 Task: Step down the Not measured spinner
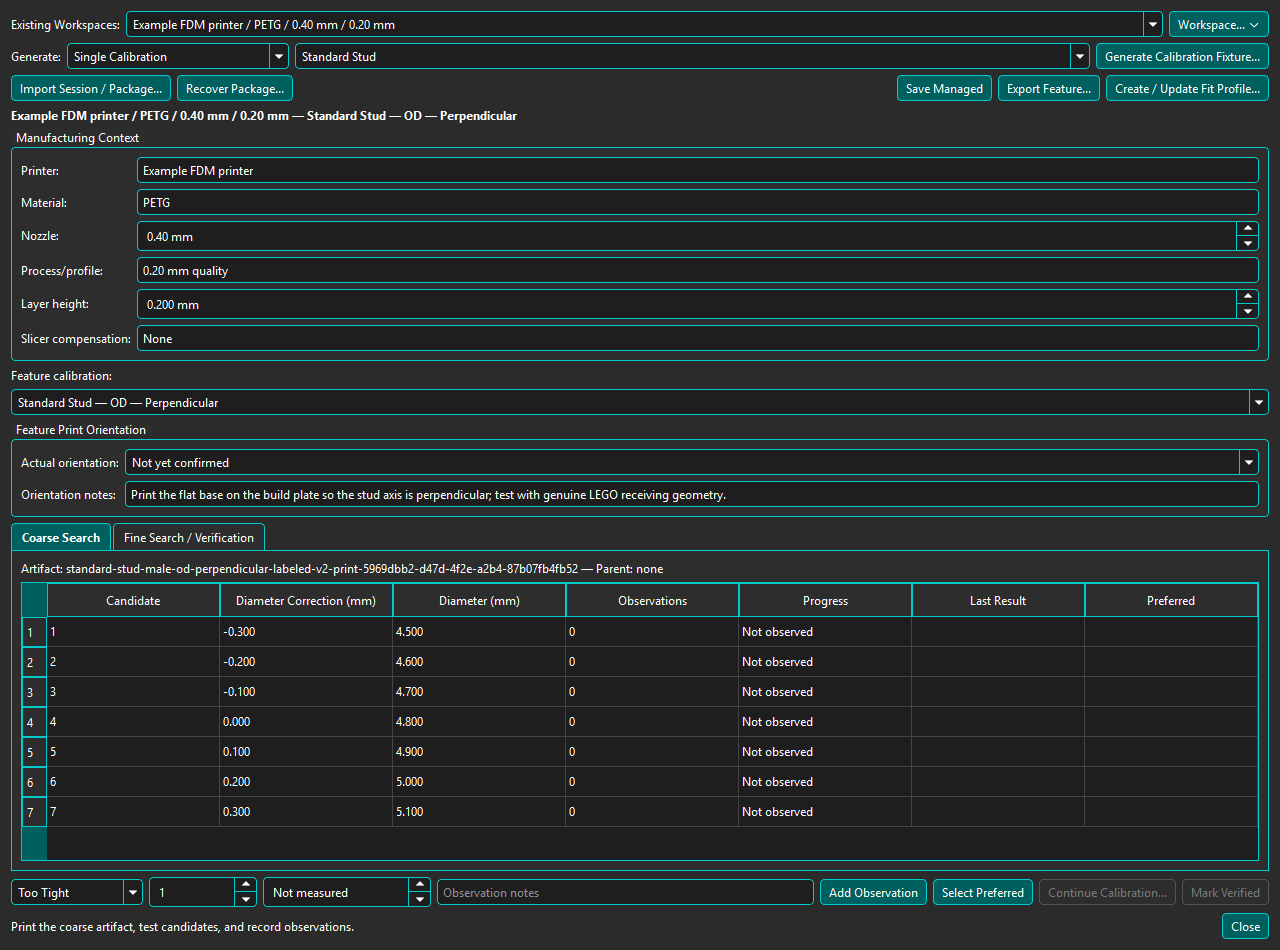pos(419,899)
